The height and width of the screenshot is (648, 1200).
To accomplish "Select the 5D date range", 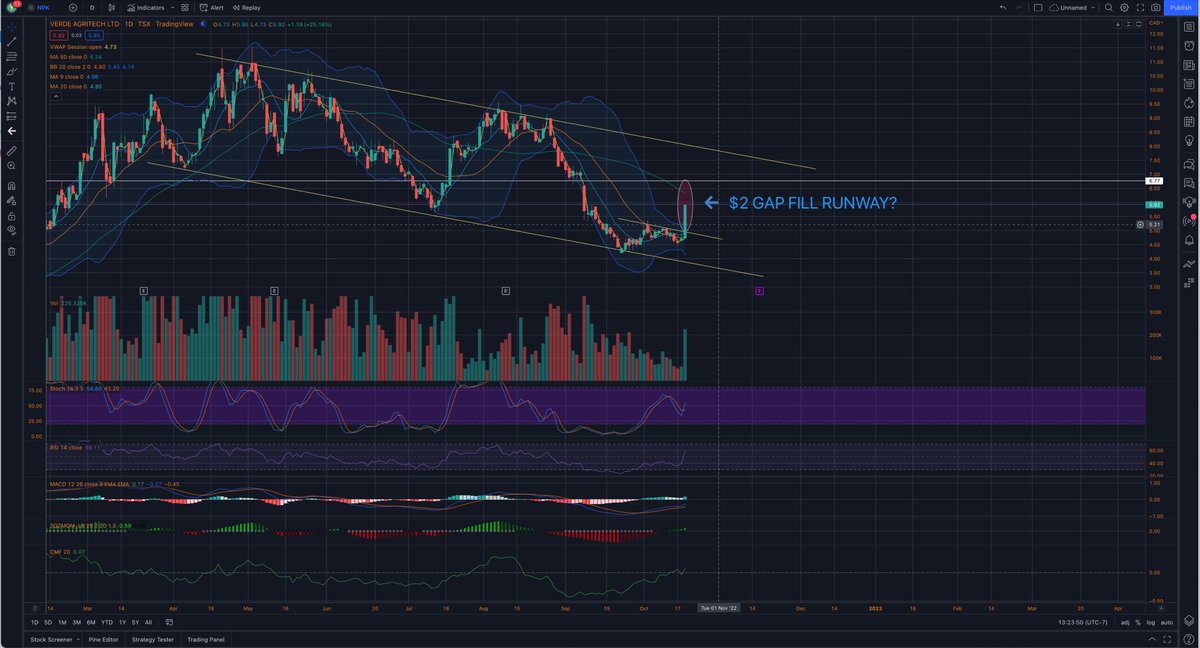I will coord(49,622).
